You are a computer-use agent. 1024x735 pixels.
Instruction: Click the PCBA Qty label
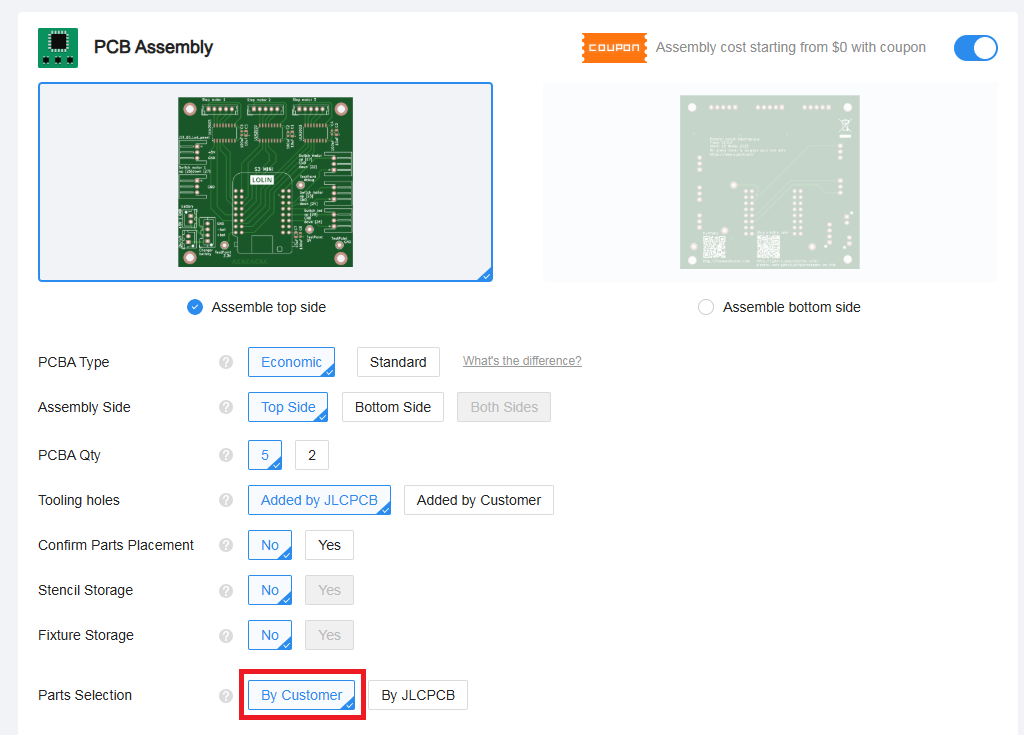coord(69,455)
